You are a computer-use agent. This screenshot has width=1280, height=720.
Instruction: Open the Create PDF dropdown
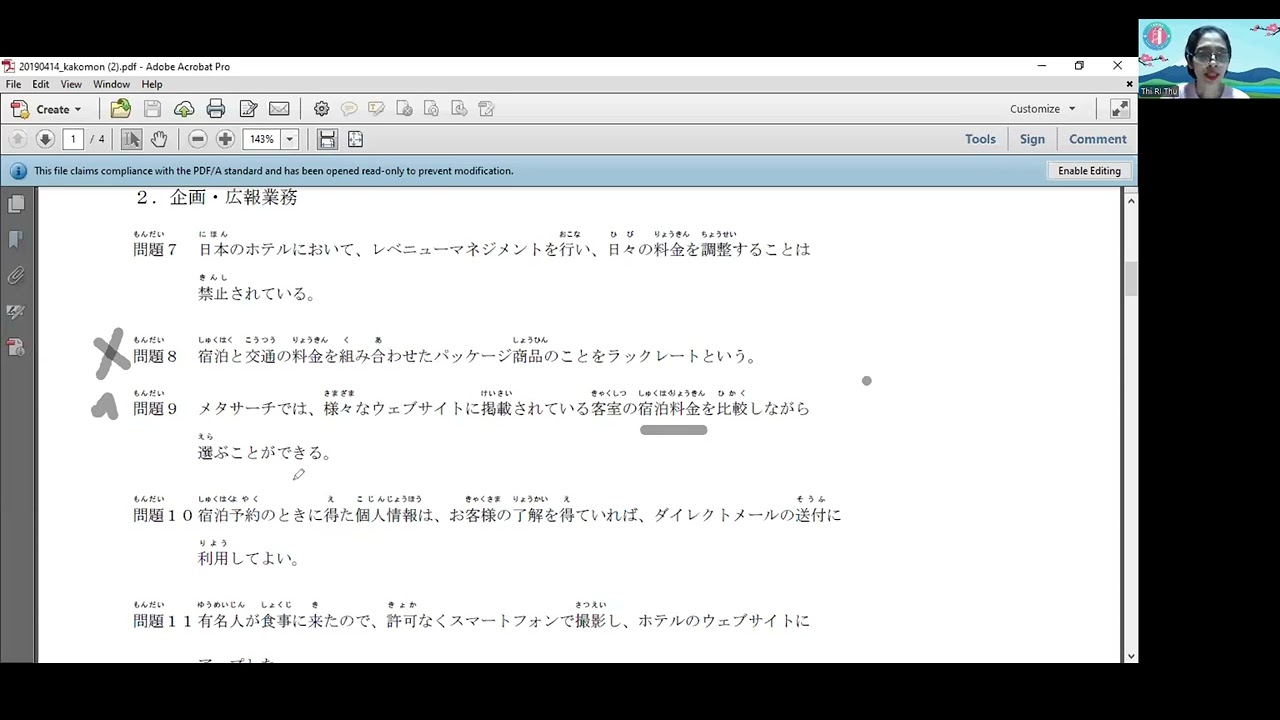(x=46, y=109)
